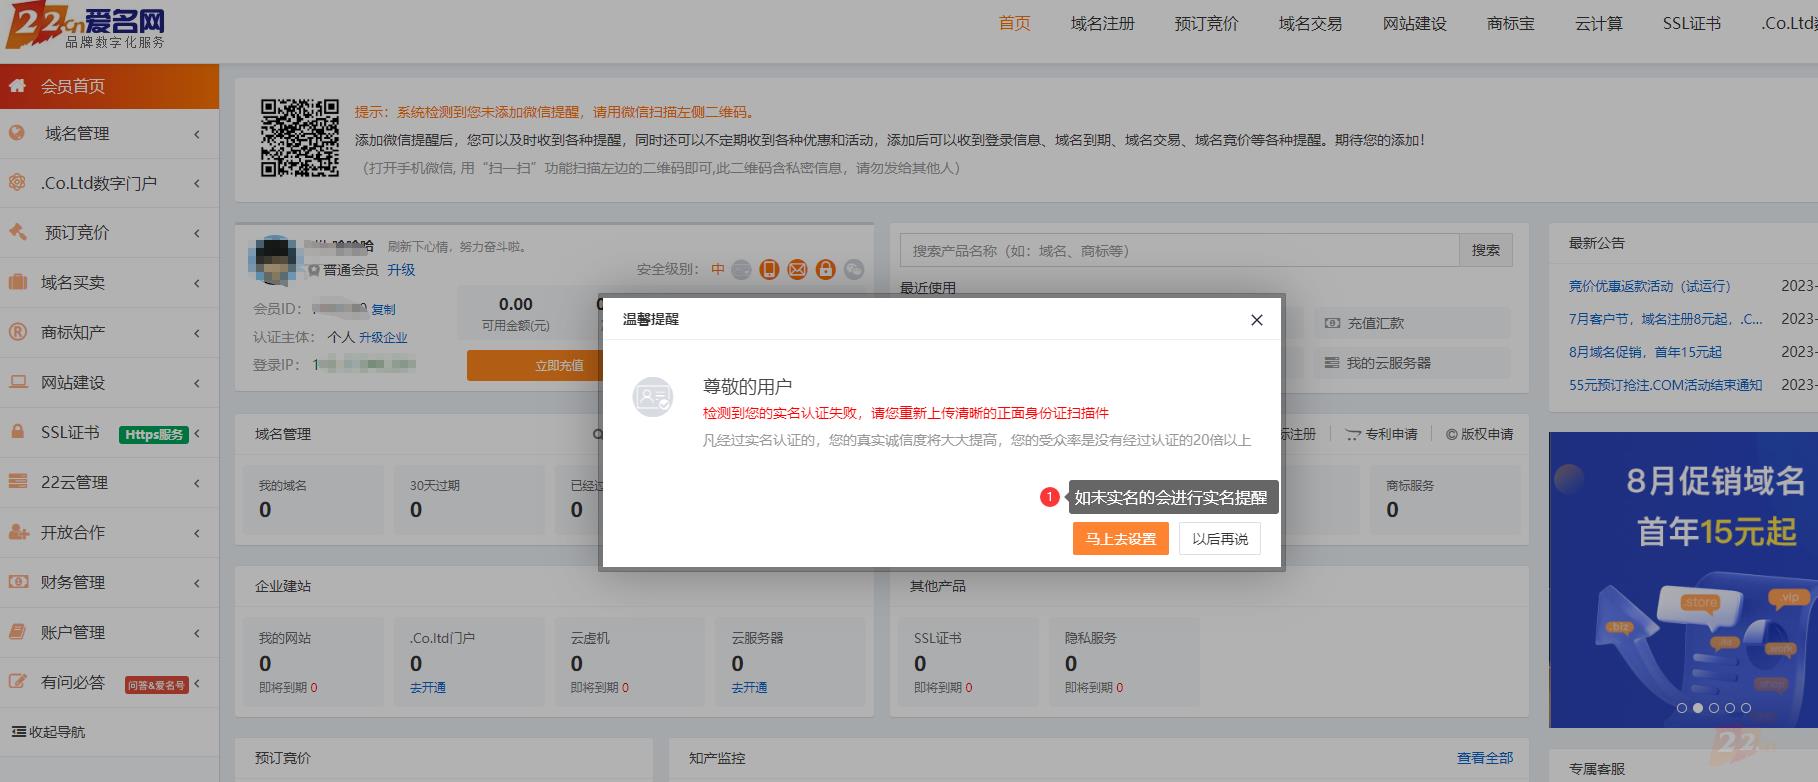This screenshot has height=782, width=1818.
Task: Close the 温馨提醒 dialog with the X
Action: [1256, 320]
